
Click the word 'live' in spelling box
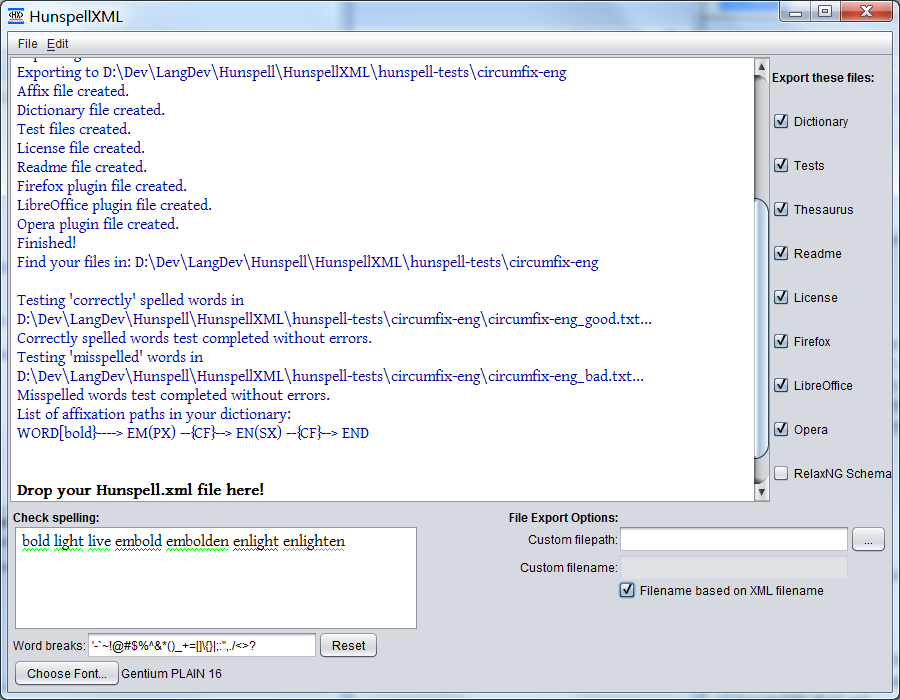tap(99, 541)
